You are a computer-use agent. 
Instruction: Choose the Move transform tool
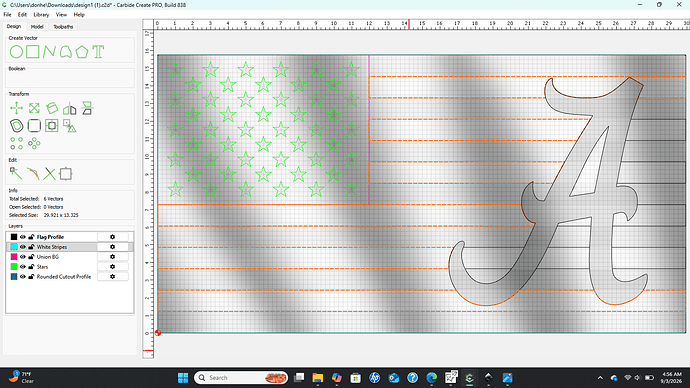coord(16,108)
